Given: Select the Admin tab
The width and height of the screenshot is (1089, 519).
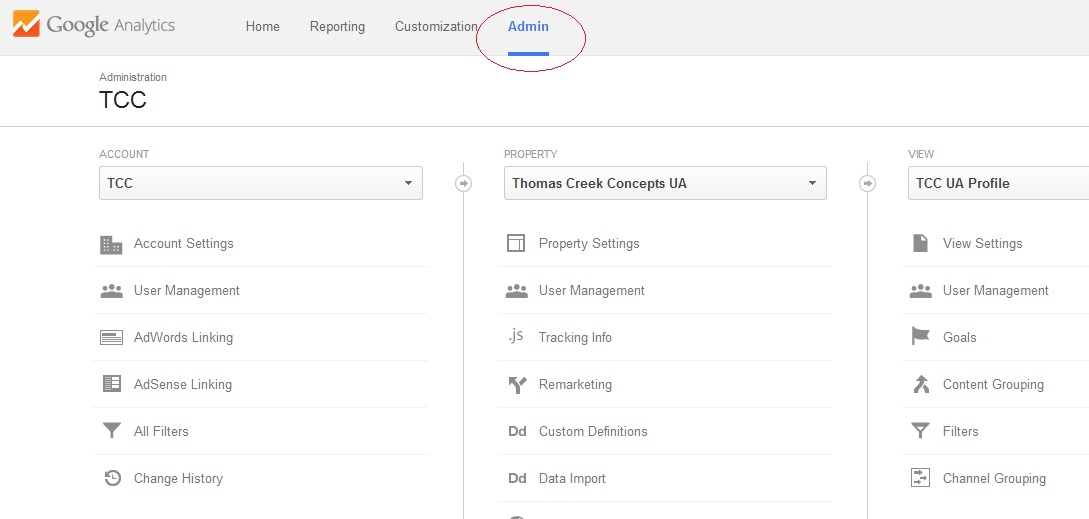Looking at the screenshot, I should click(x=528, y=26).
